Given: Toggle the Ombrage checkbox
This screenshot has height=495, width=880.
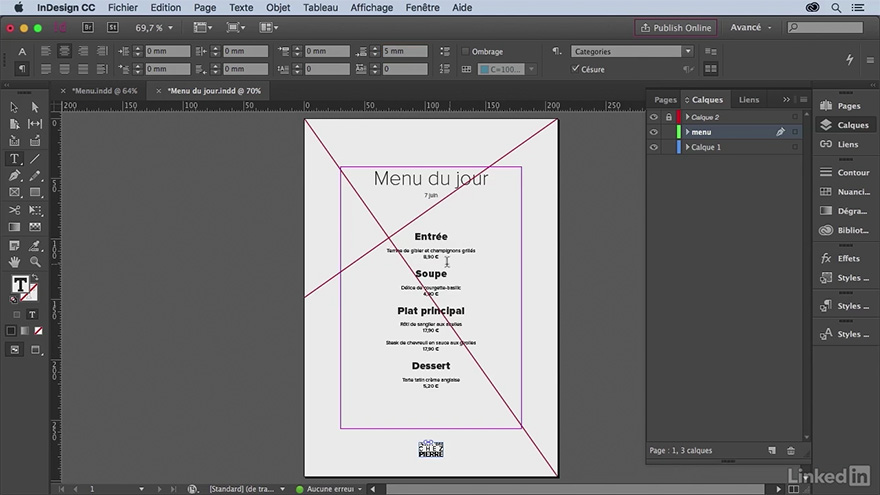Looking at the screenshot, I should 465,52.
